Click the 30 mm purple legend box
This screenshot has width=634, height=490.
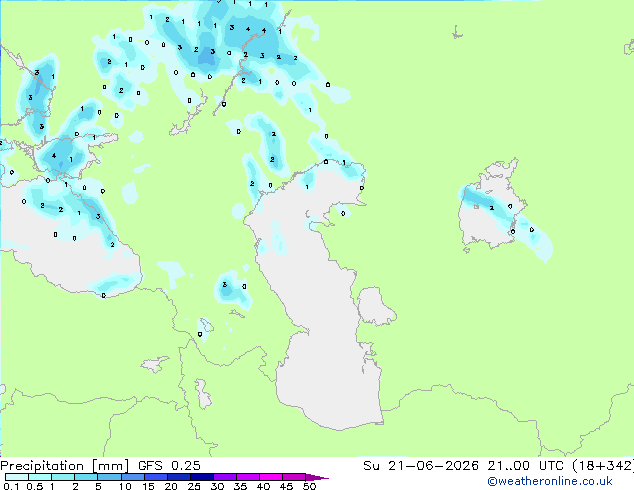click(x=225, y=477)
